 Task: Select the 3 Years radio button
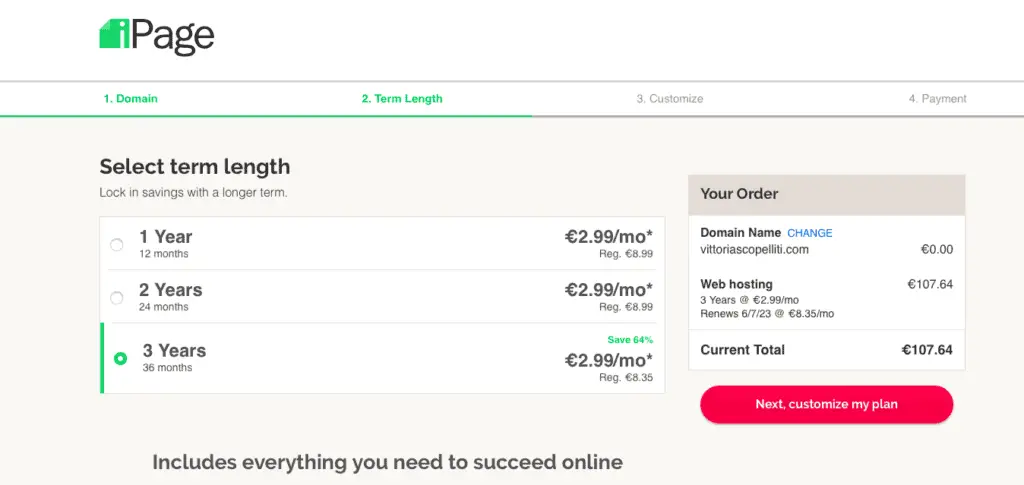(120, 358)
